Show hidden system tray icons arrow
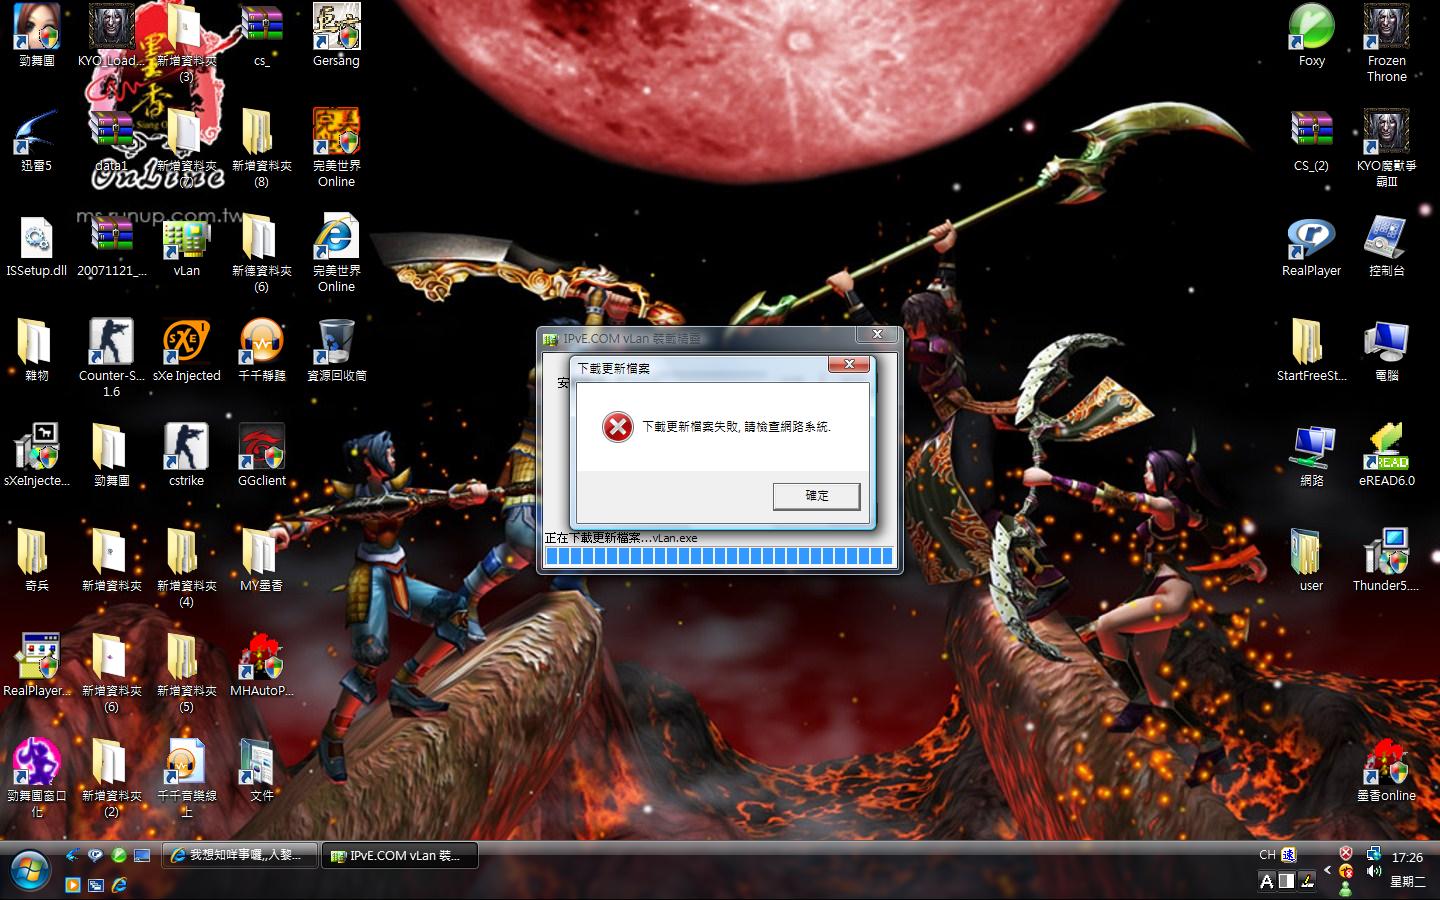The height and width of the screenshot is (900, 1440). click(1328, 870)
